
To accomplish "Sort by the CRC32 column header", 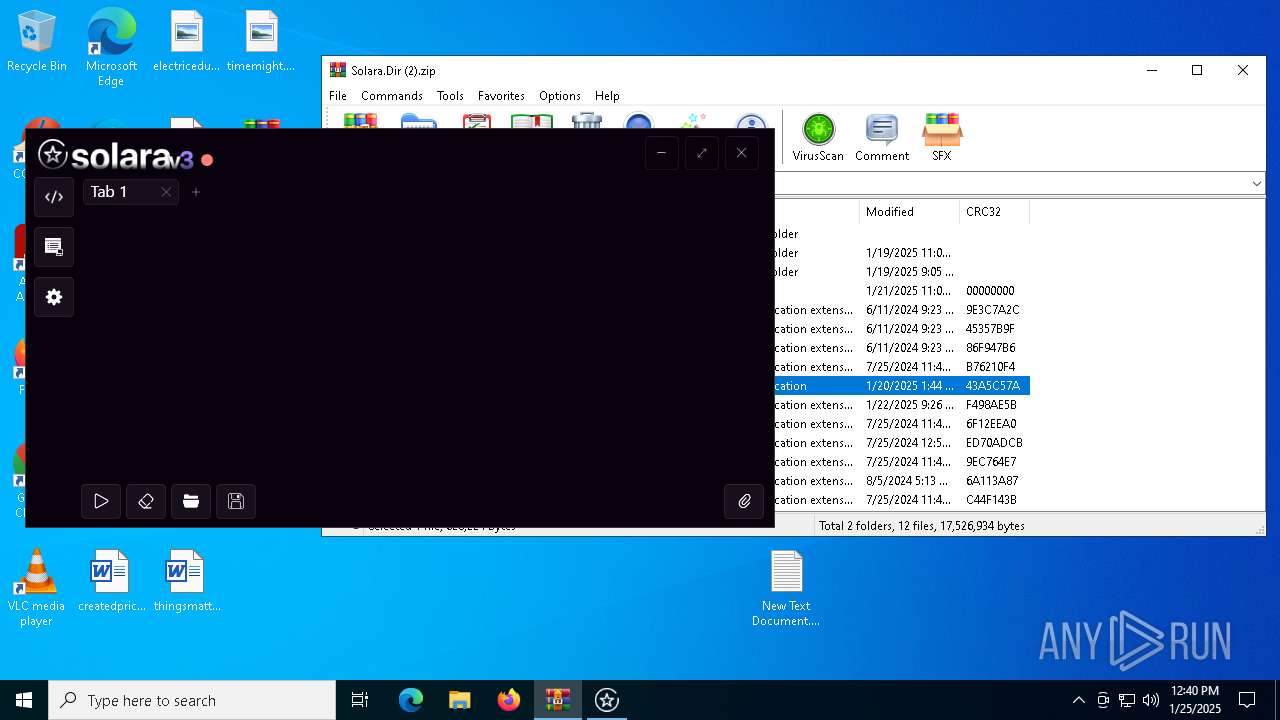I will (x=994, y=212).
